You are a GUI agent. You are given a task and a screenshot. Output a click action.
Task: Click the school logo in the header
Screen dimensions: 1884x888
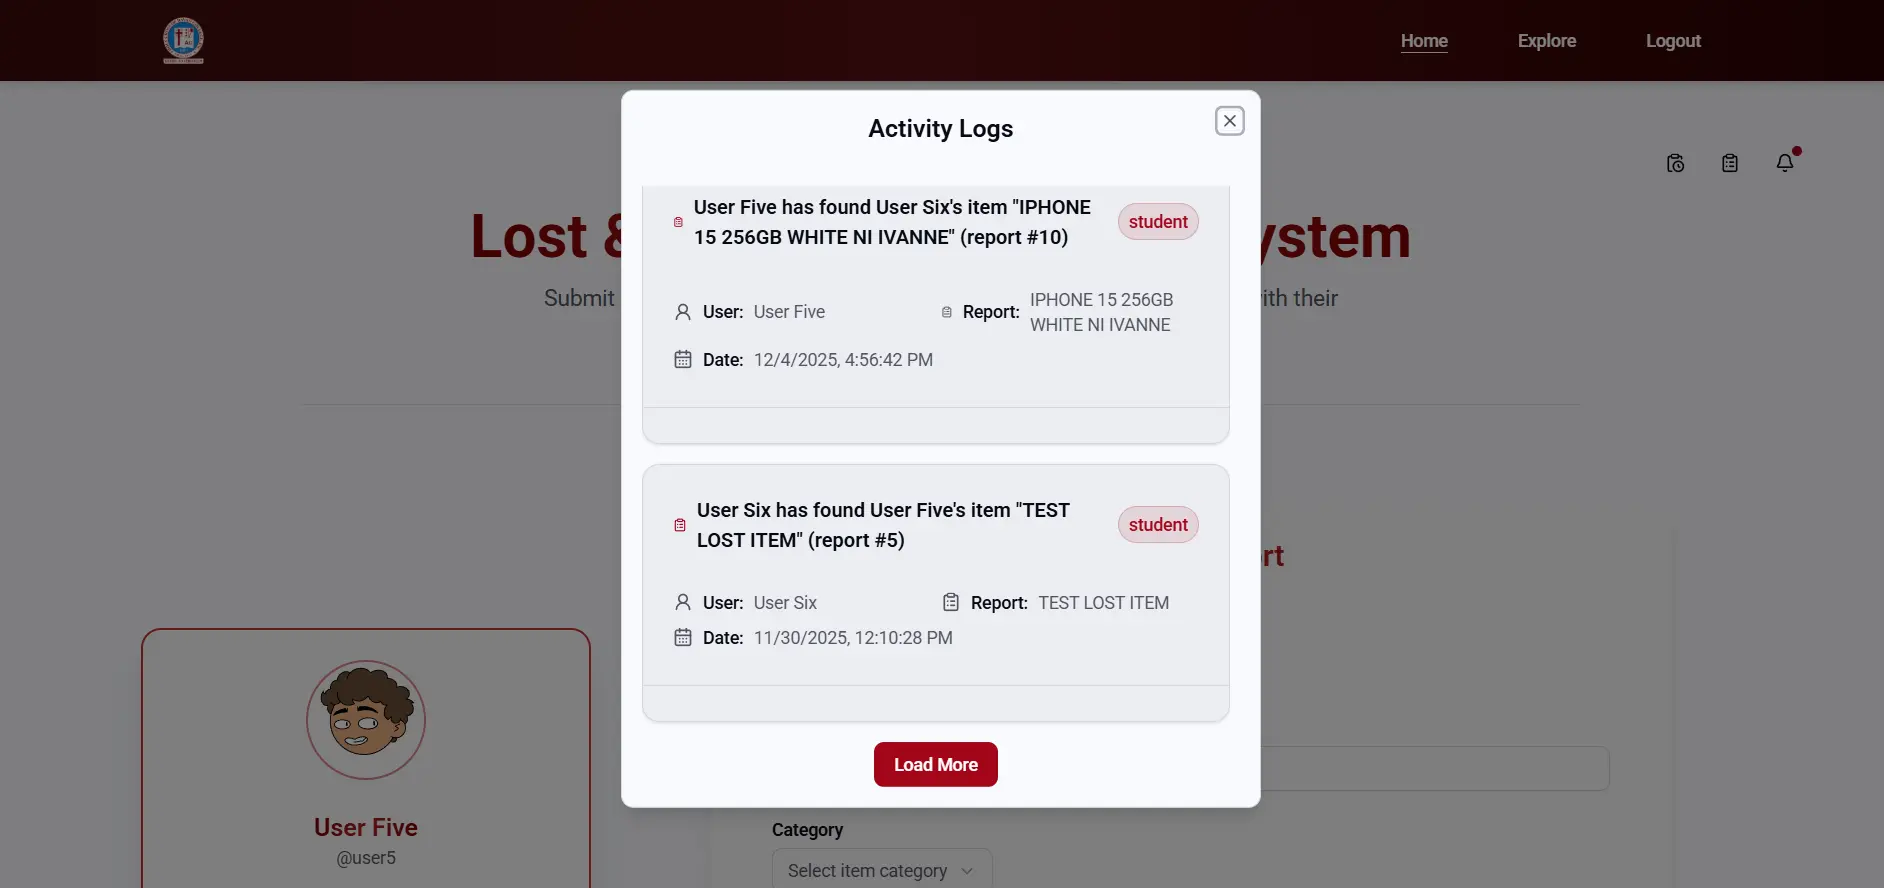pos(183,41)
